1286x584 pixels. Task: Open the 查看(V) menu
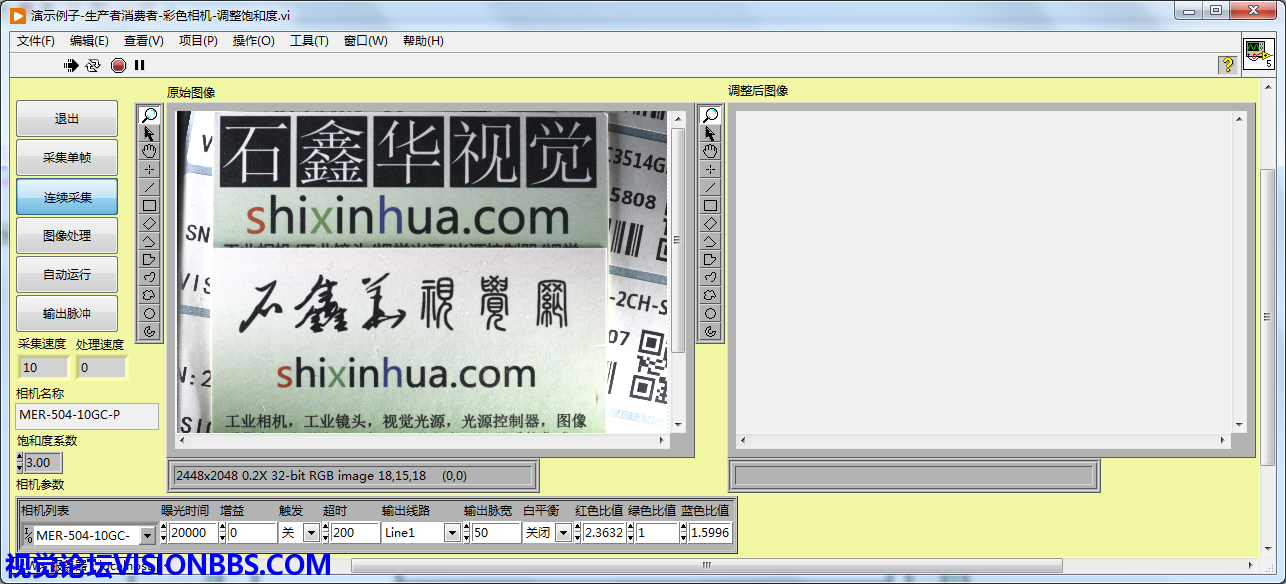pyautogui.click(x=144, y=41)
